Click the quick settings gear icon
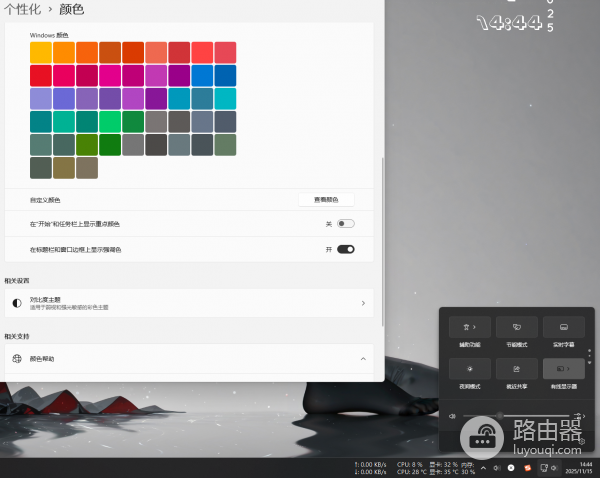Image resolution: width=600 pixels, height=478 pixels. tap(581, 439)
